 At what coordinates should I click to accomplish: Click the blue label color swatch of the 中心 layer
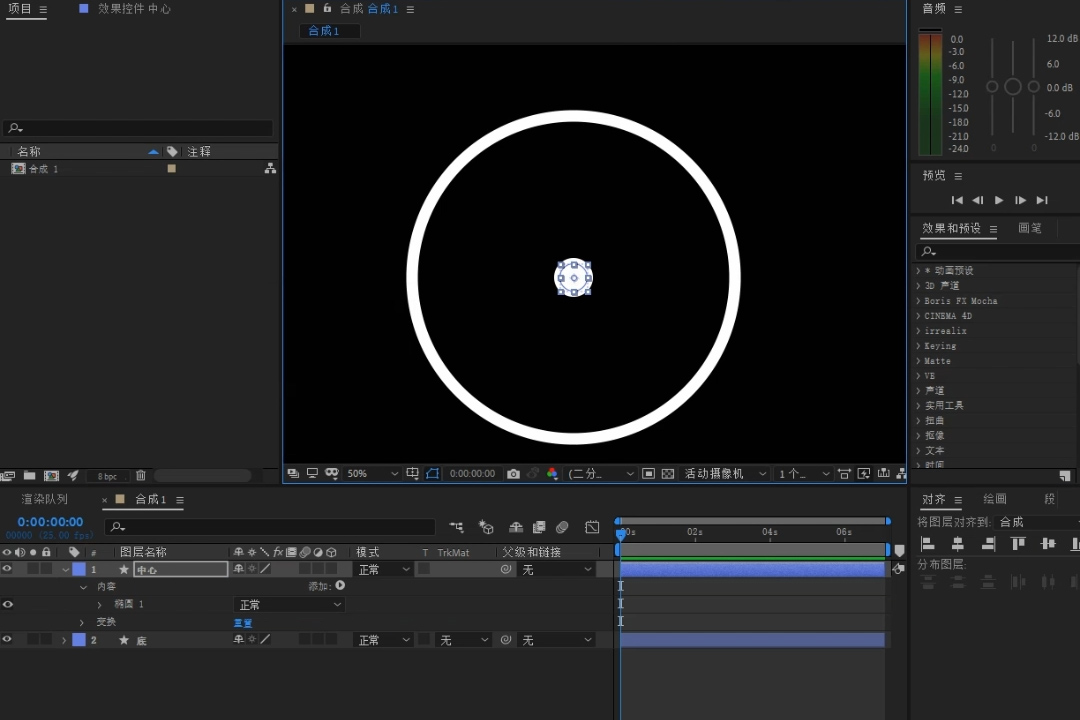tap(79, 569)
